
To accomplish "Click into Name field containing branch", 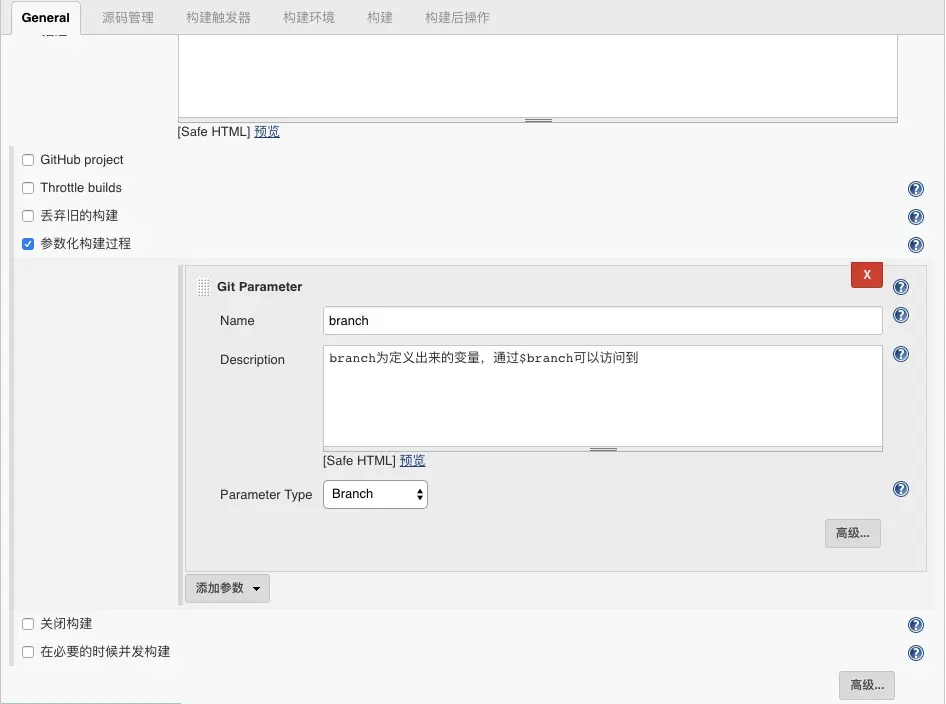I will [x=603, y=320].
